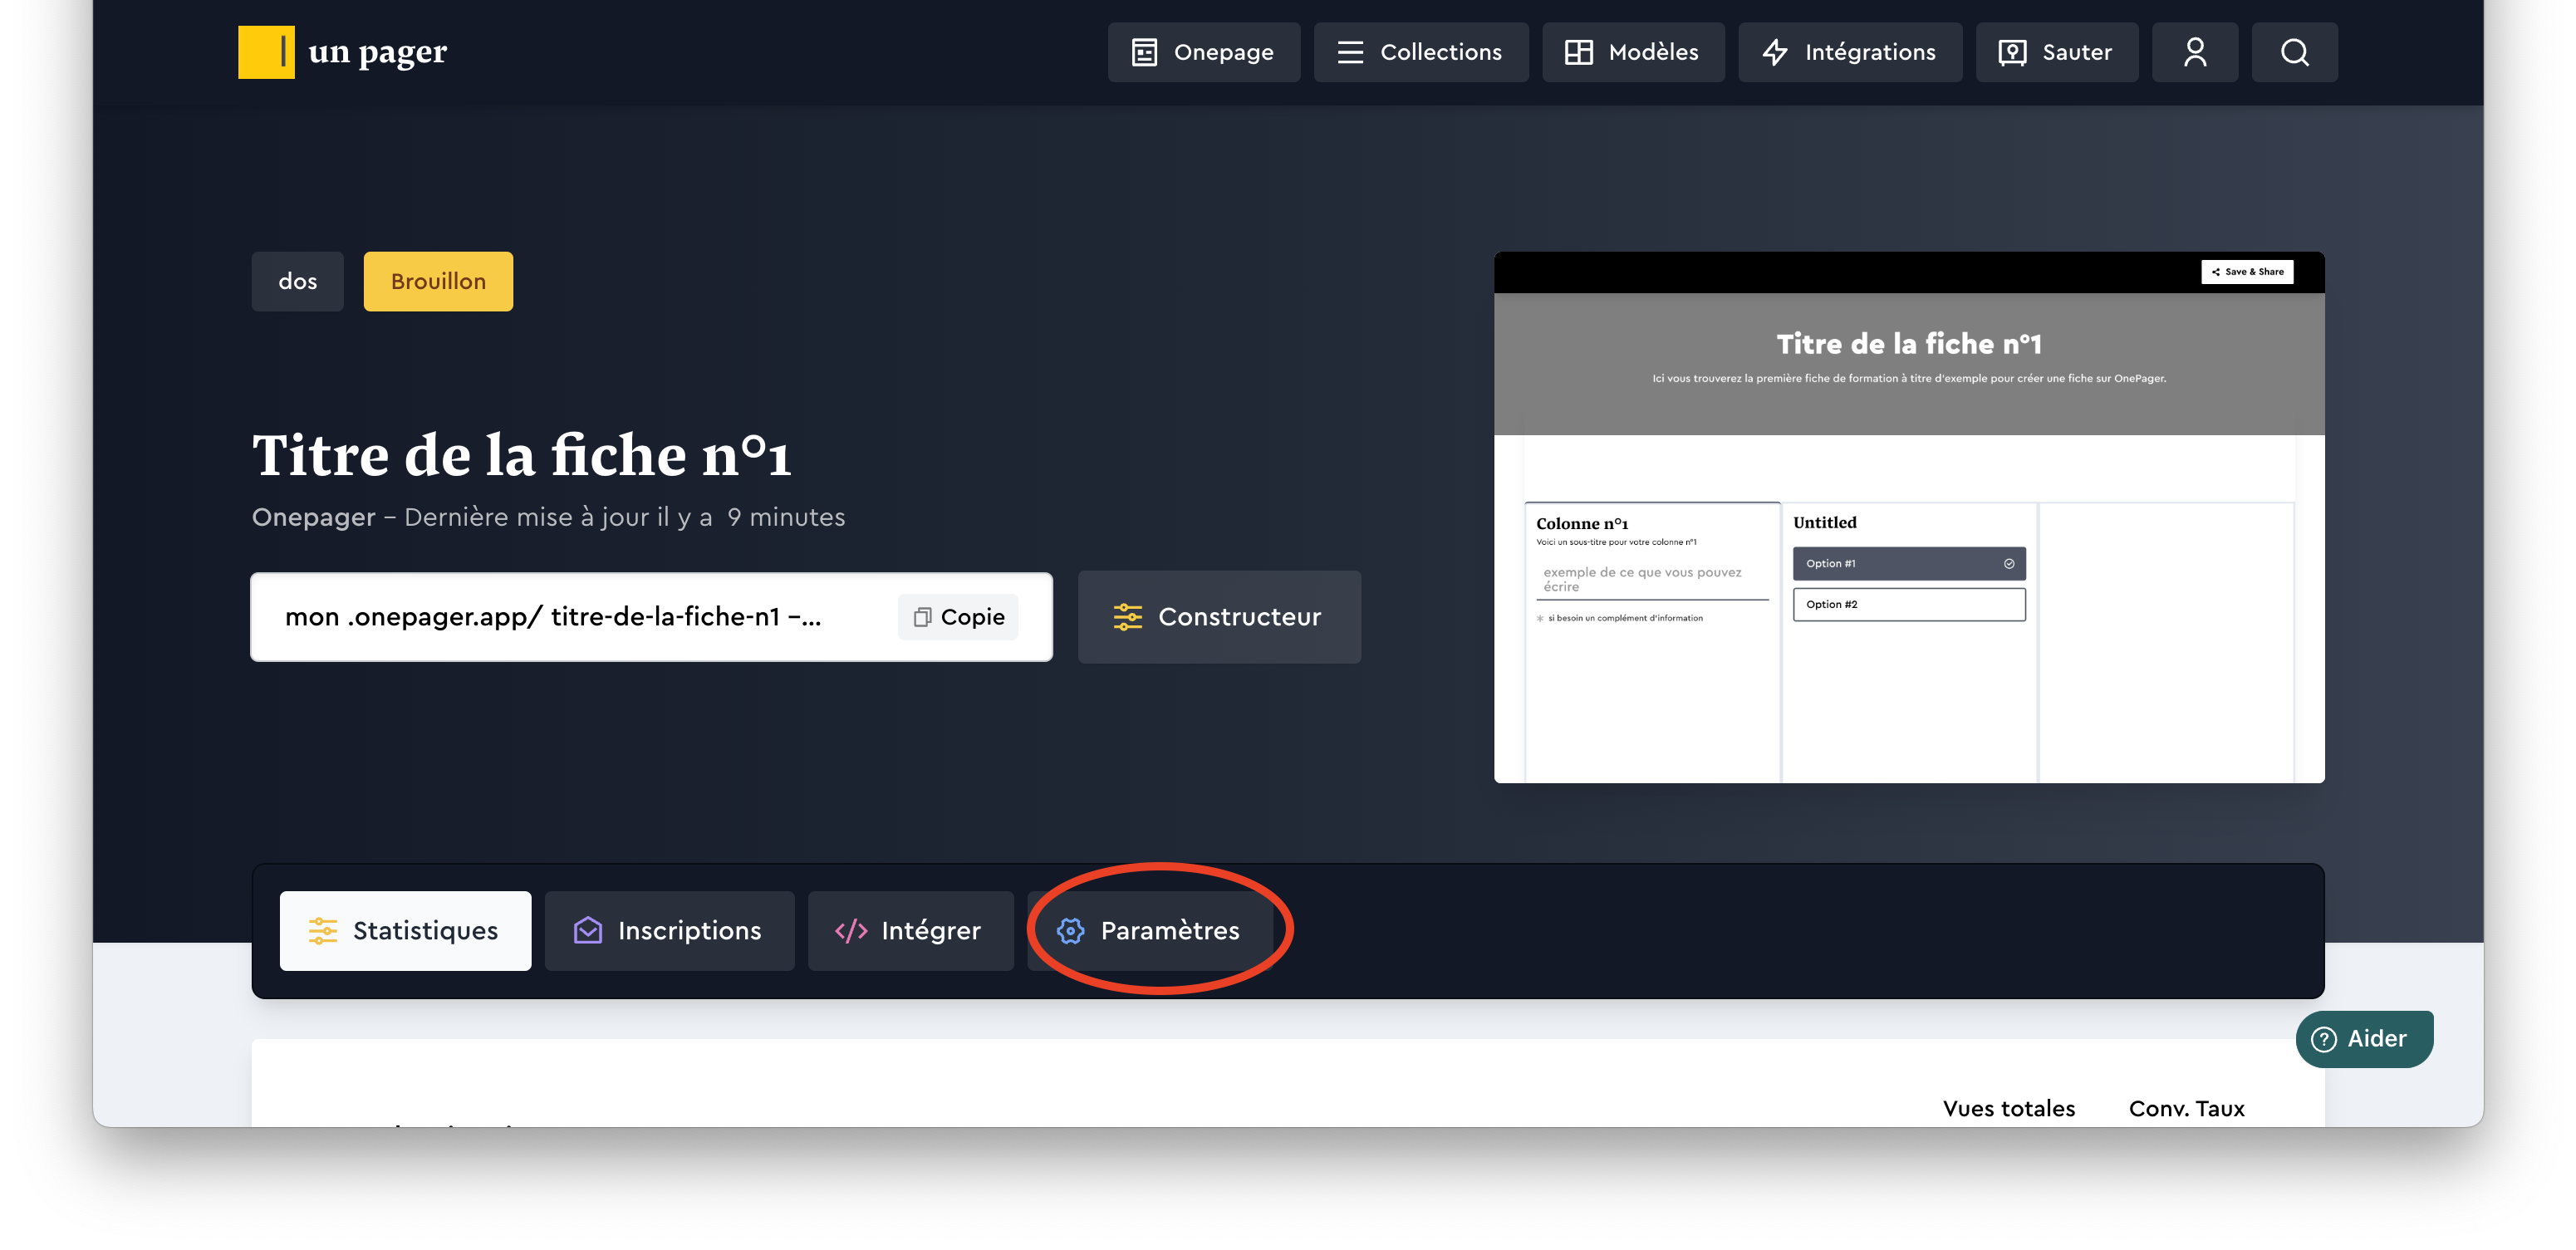Viewport: 2576px width, 1250px height.
Task: Click Save & Share in preview
Action: click(x=2246, y=272)
